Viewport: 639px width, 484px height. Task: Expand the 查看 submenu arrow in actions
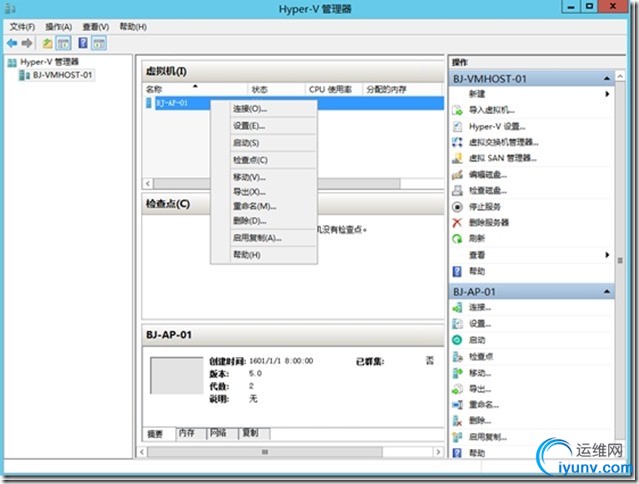607,255
